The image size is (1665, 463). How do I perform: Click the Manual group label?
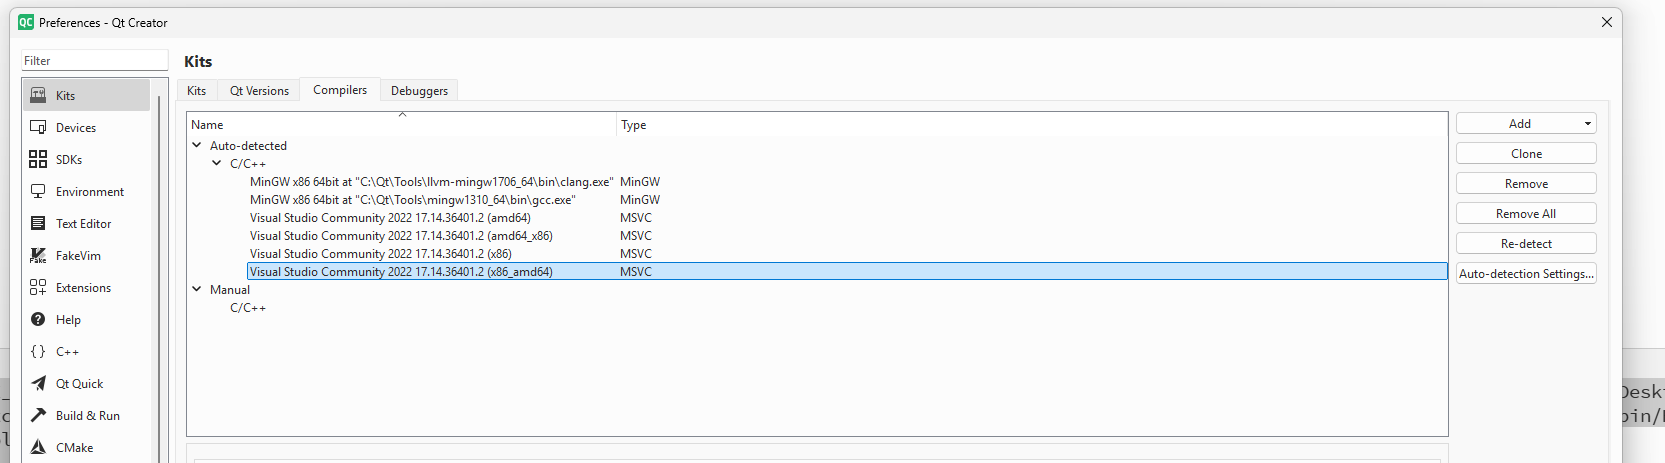tap(230, 290)
